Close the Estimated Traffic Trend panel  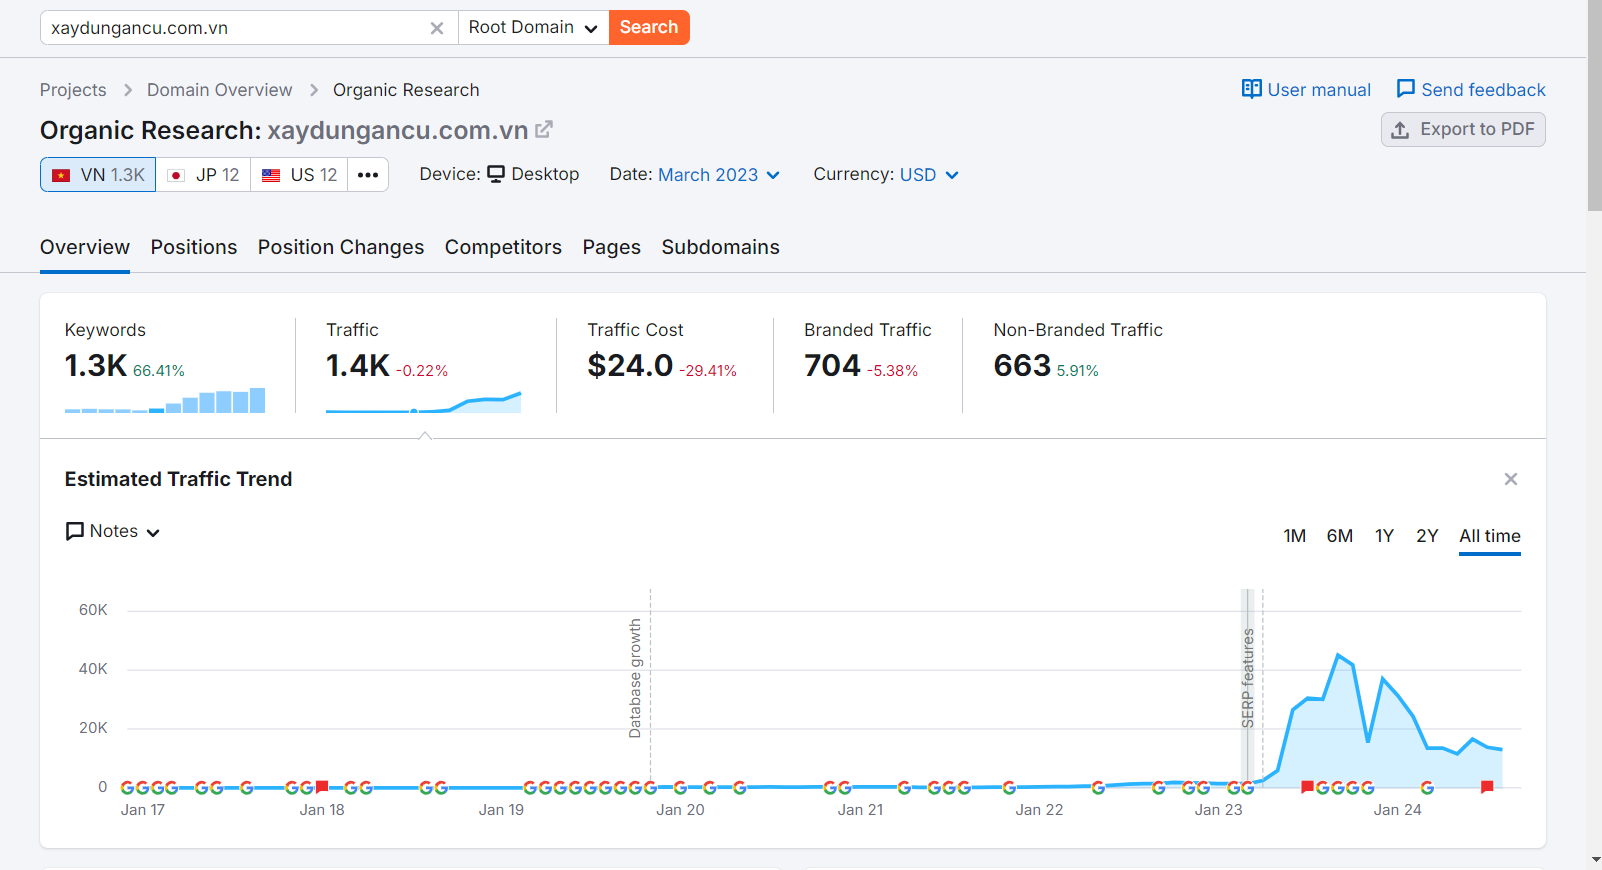tap(1511, 479)
